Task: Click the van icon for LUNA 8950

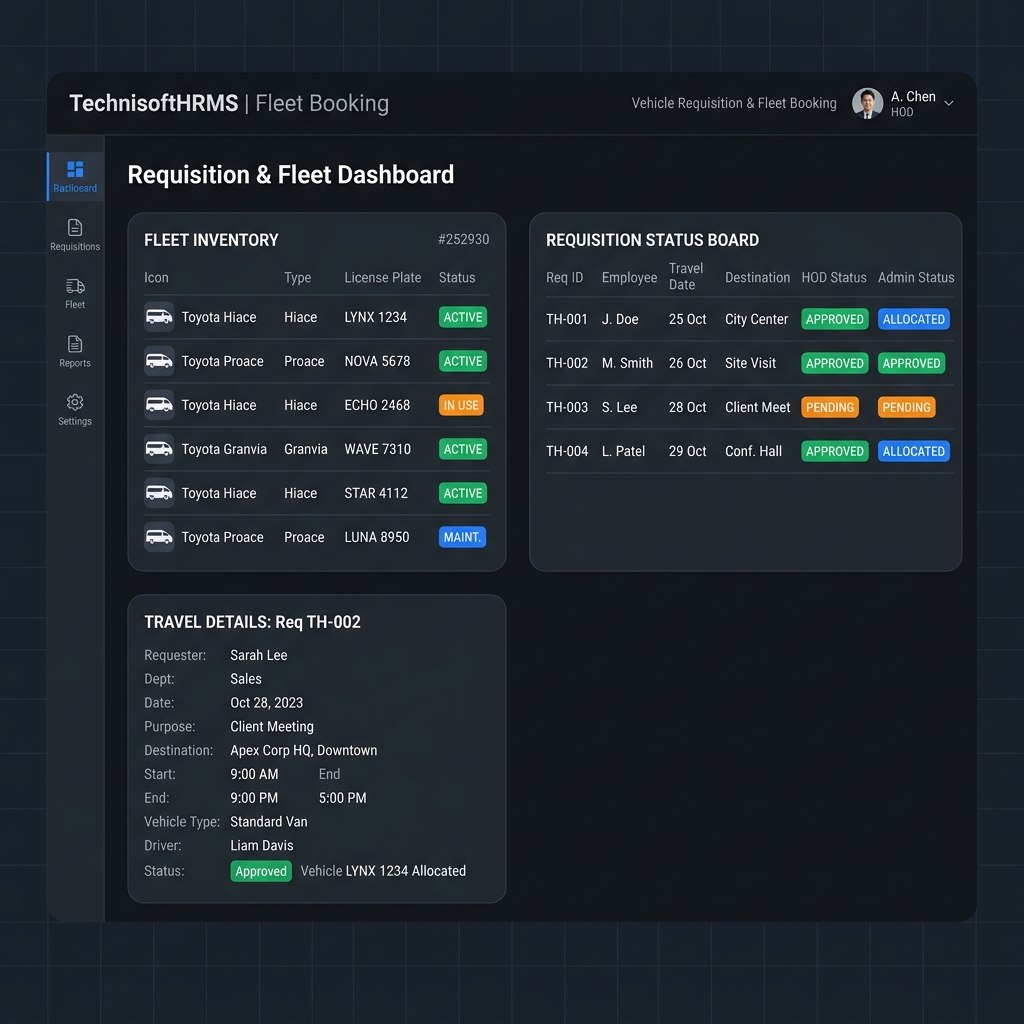Action: click(159, 537)
